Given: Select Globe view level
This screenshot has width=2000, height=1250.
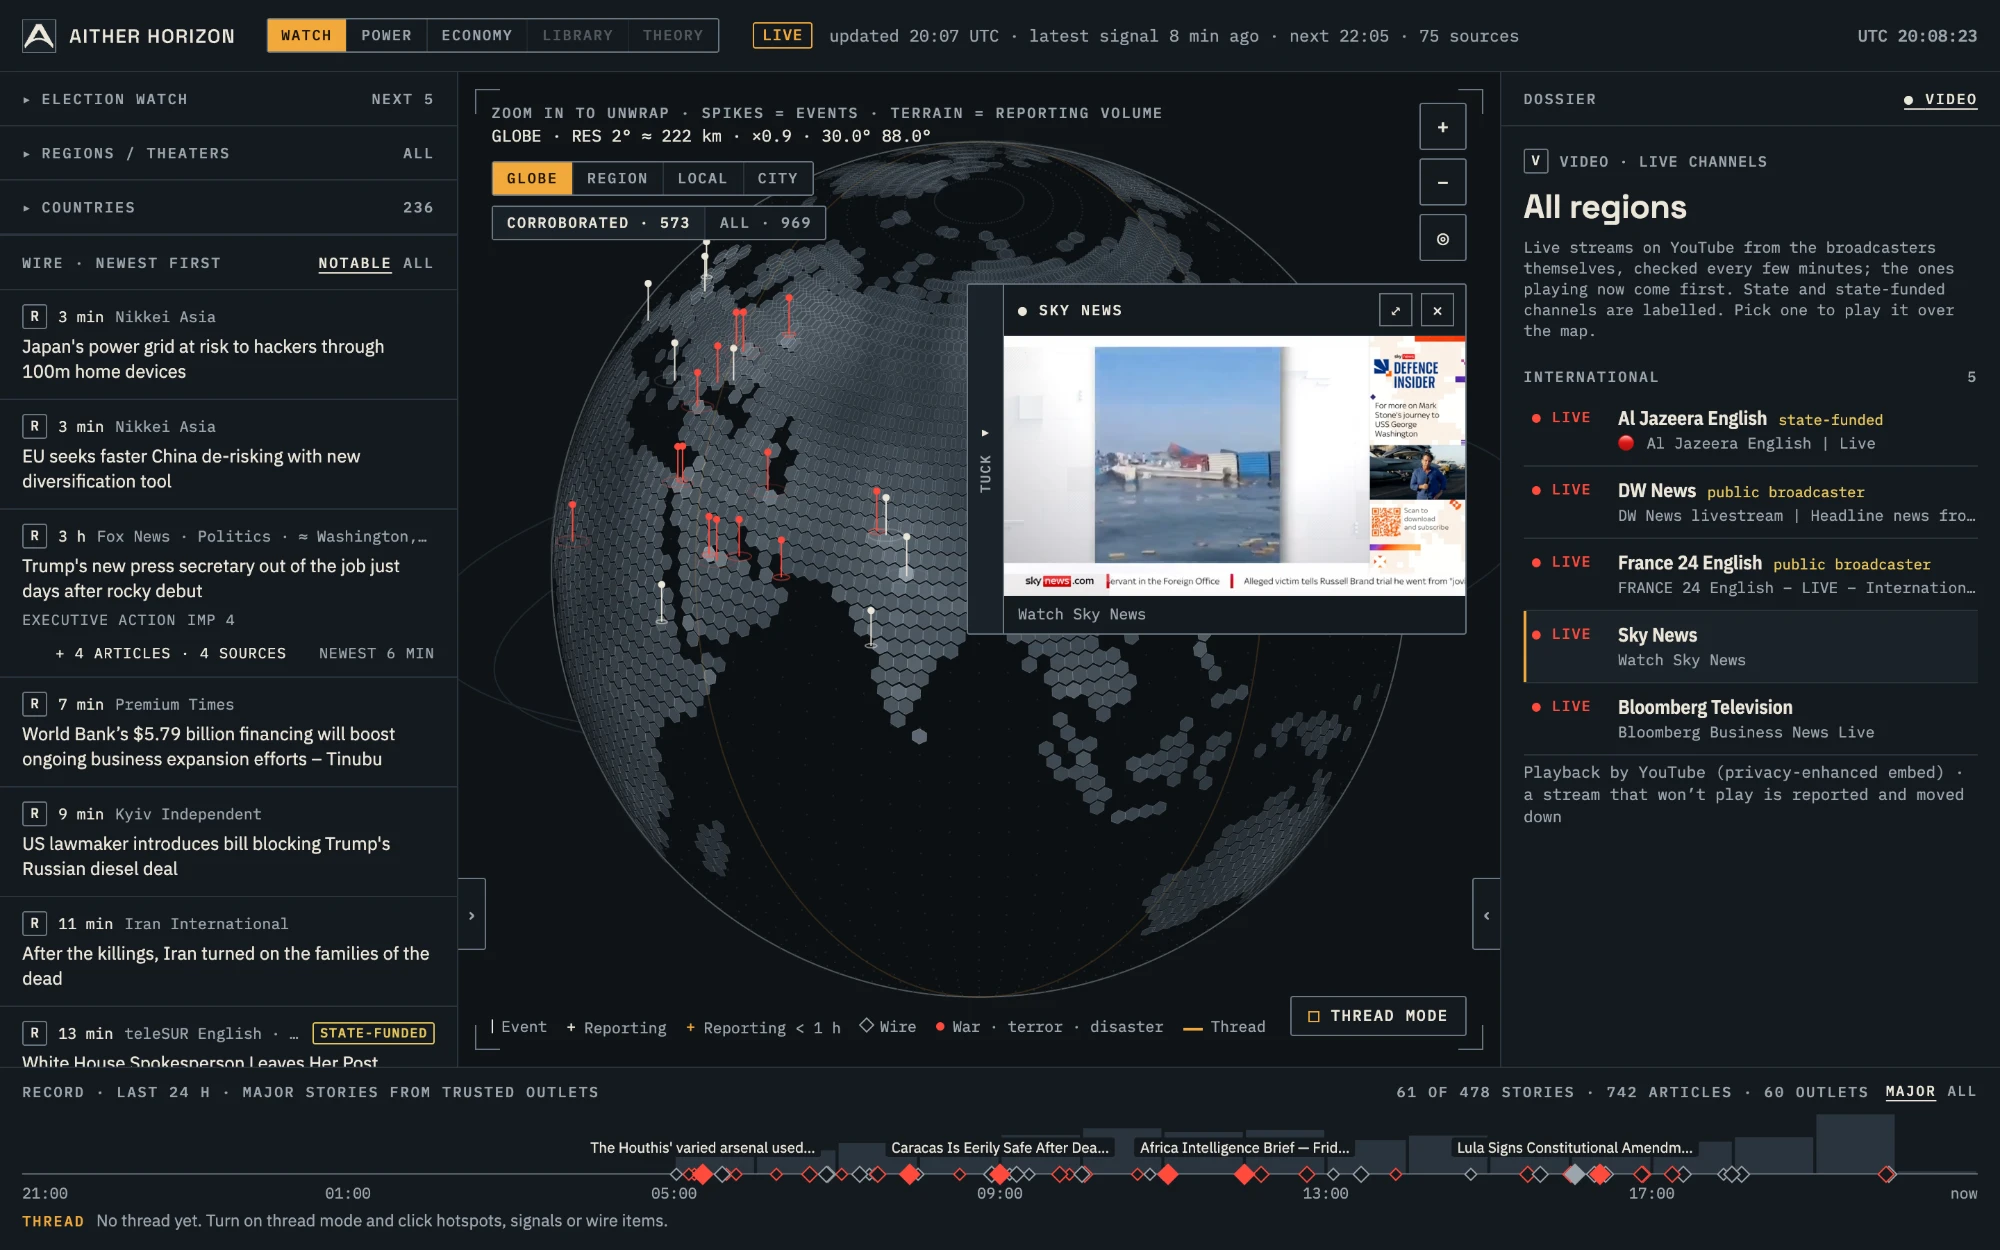Looking at the screenshot, I should tap(532, 179).
